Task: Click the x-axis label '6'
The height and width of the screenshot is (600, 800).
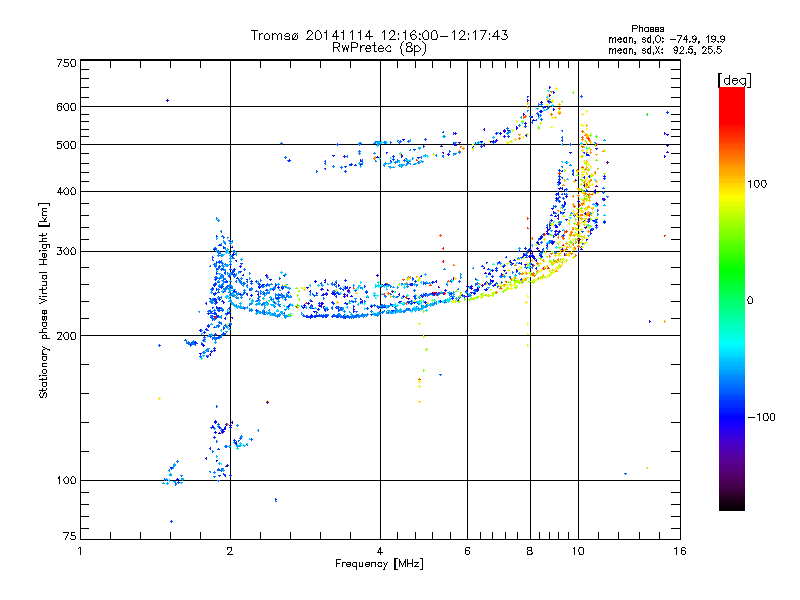Action: click(467, 551)
